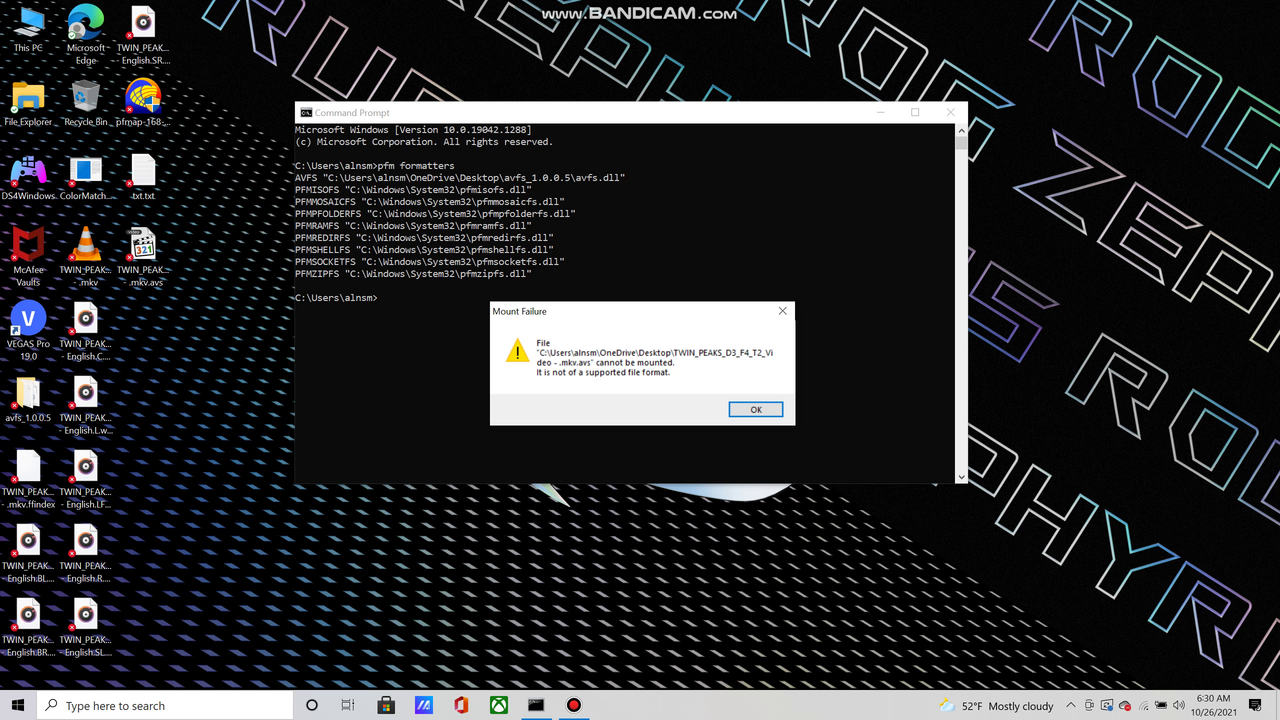Select the TWIN_PEAK .mkv.ffindex file
Viewport: 1280px width, 720px height.
click(x=28, y=479)
